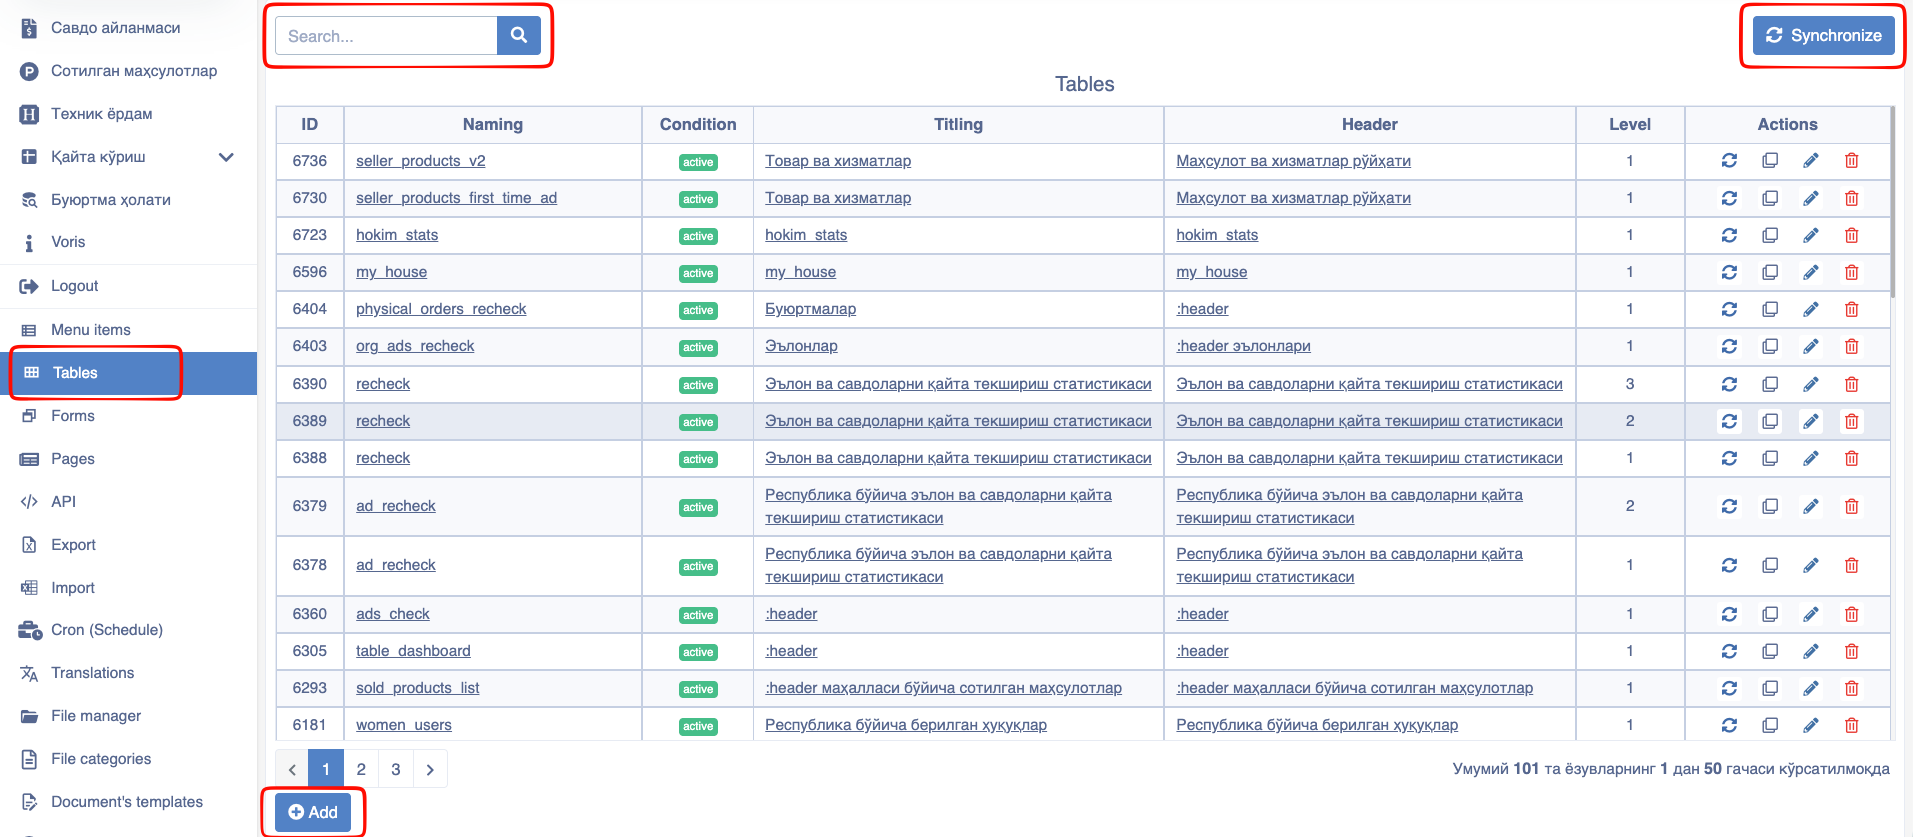Copy hokim_stats row 6723
Screen dimensions: 1913x837
[1770, 235]
